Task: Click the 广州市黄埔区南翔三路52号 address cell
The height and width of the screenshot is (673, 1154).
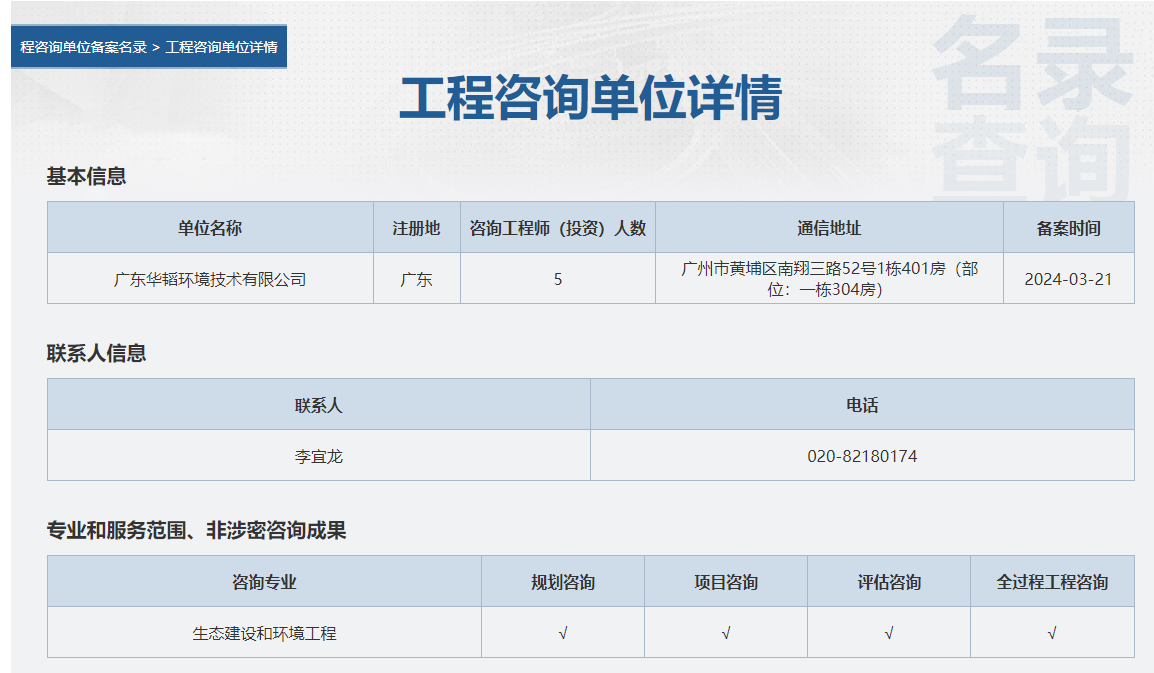Action: pyautogui.click(x=829, y=279)
